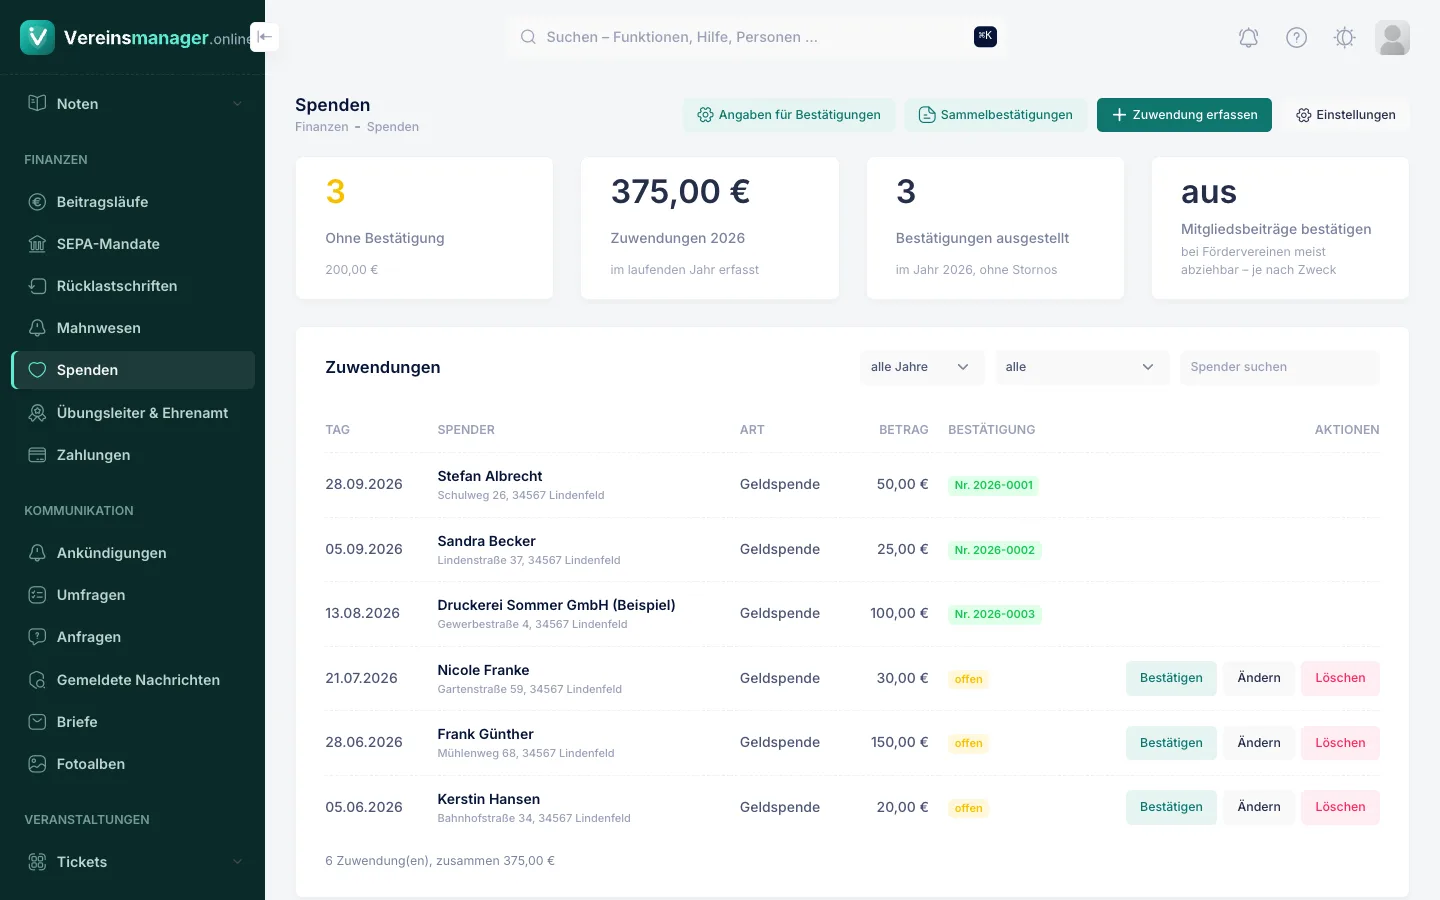Click receipt badge Nr. 2026-0003
Image resolution: width=1440 pixels, height=900 pixels.
point(995,614)
